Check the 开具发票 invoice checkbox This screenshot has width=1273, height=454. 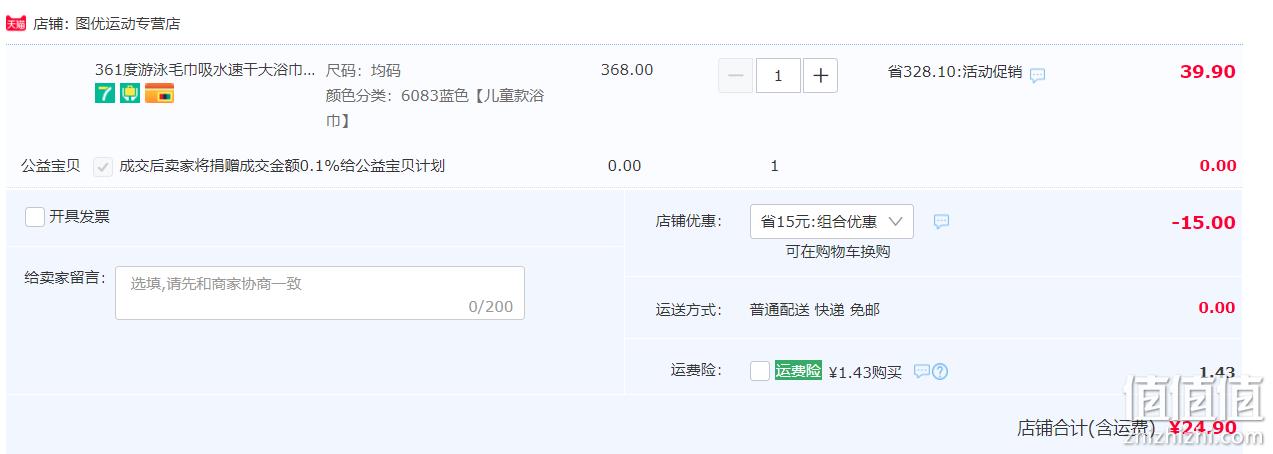coord(35,217)
